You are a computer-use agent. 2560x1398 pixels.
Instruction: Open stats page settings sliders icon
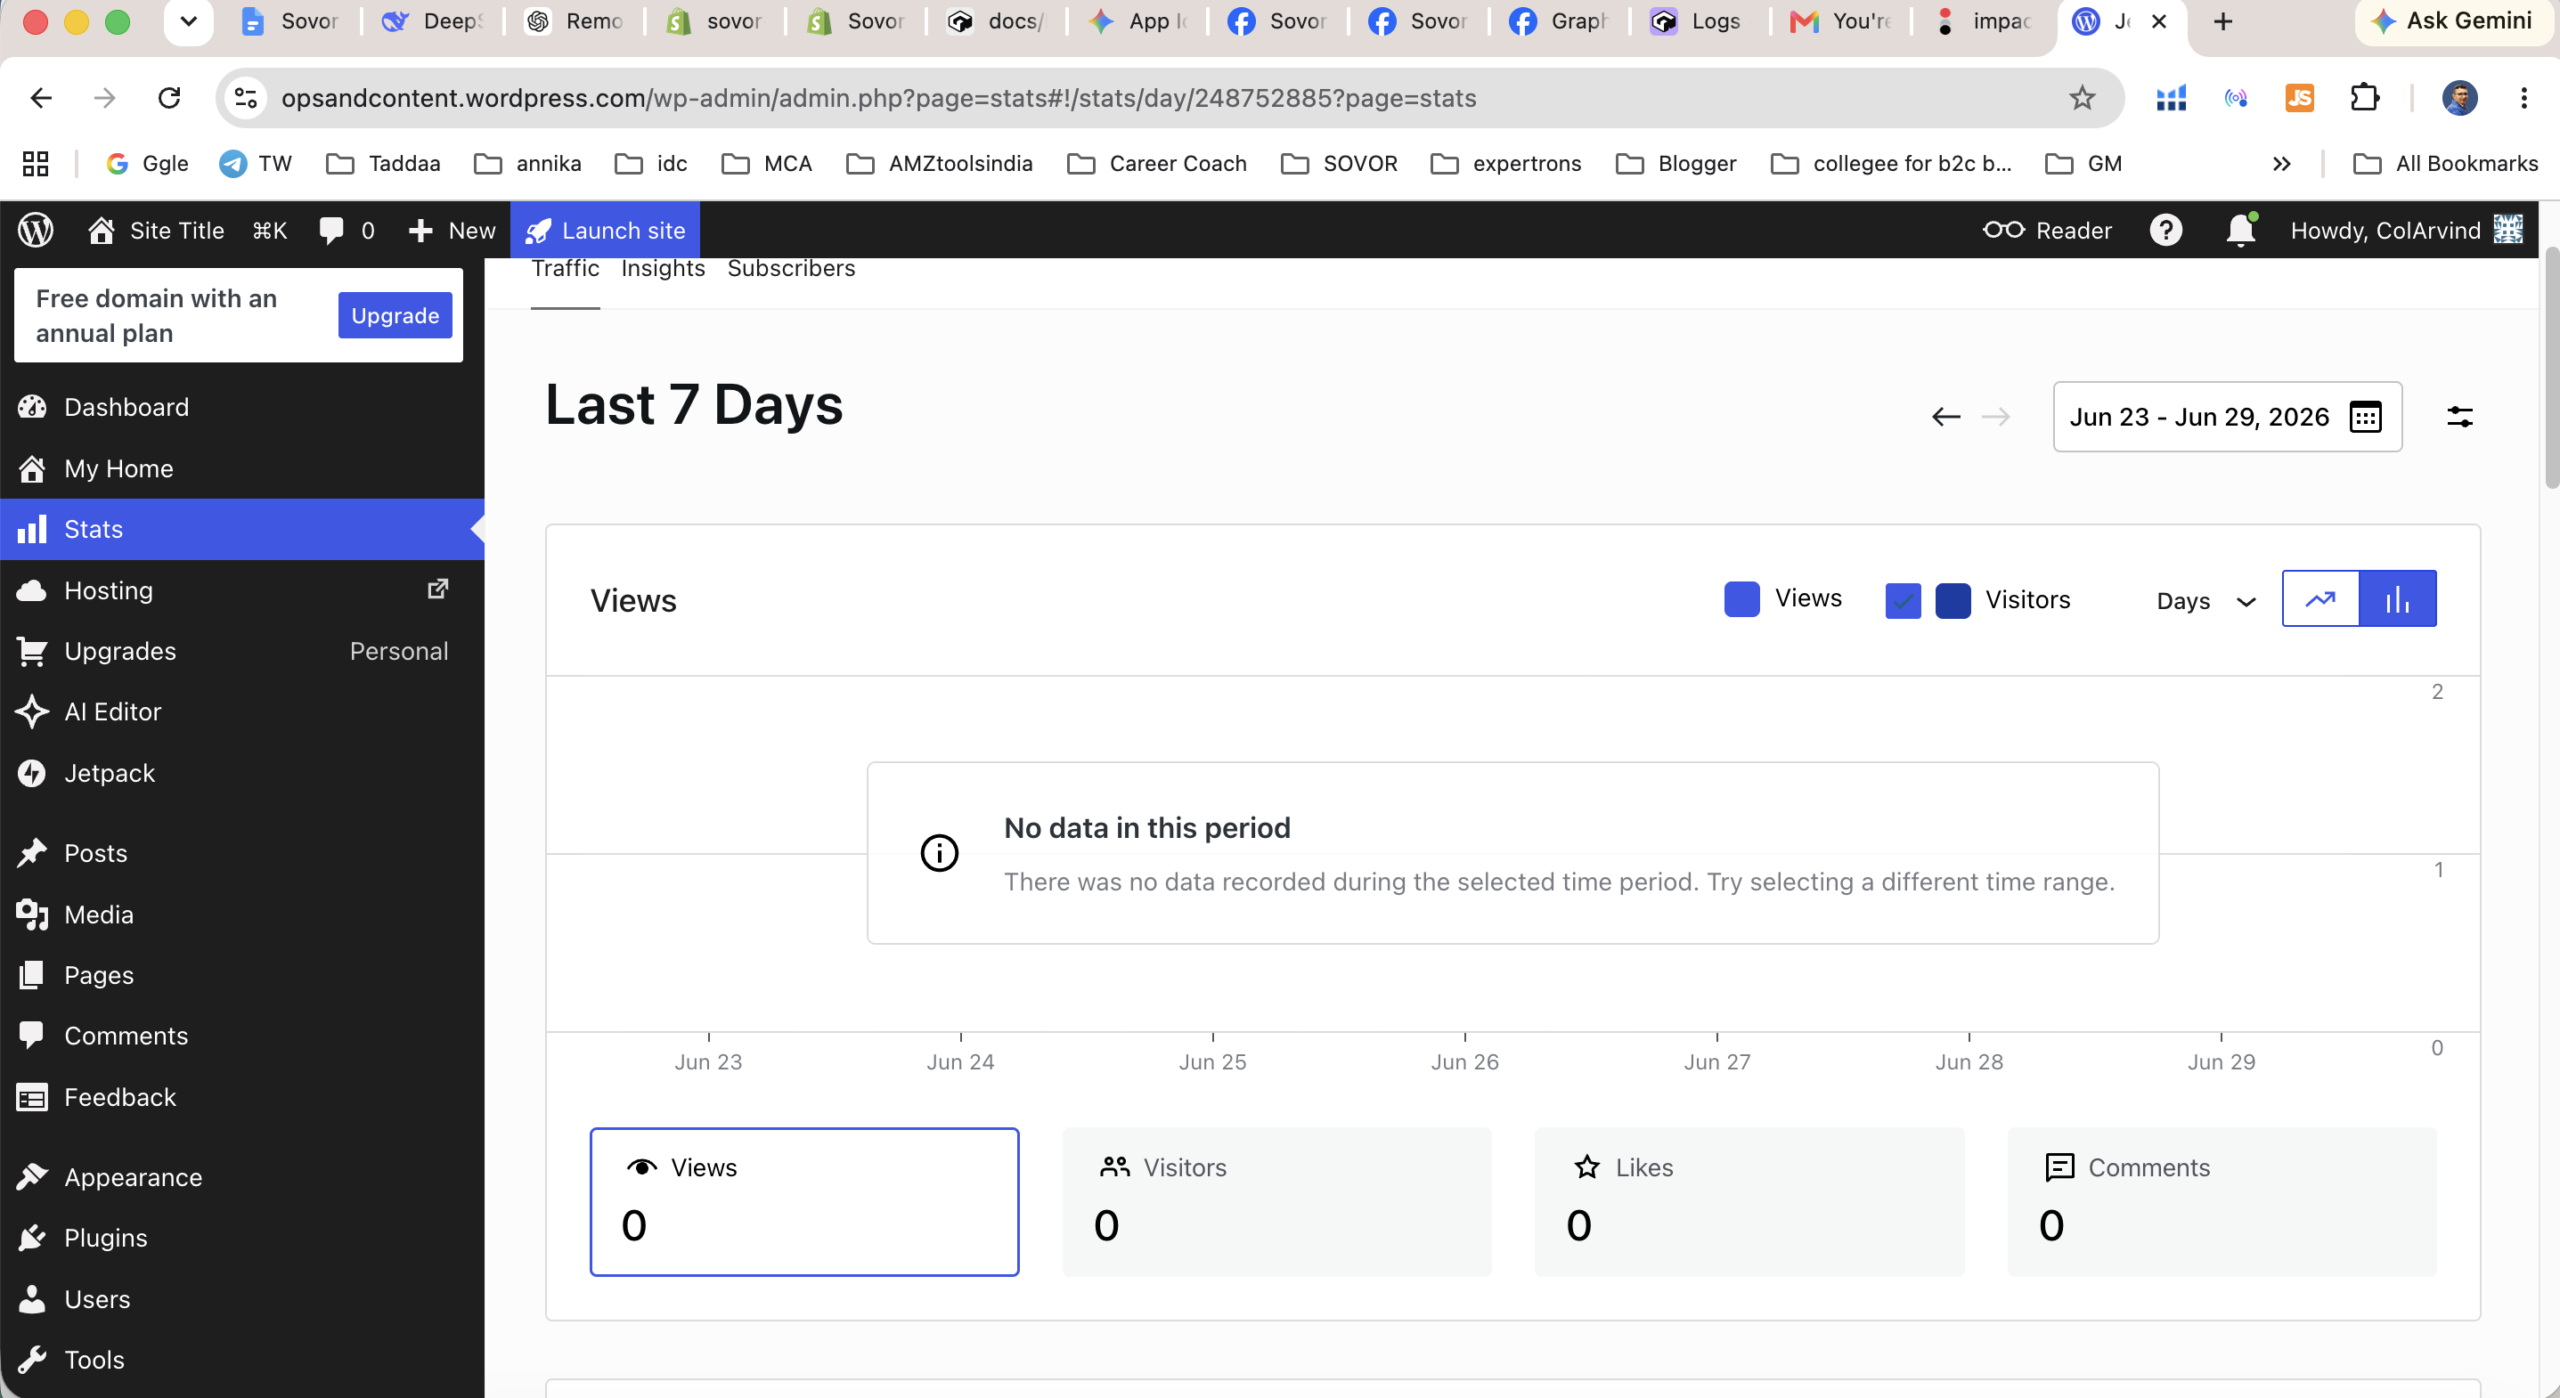(2460, 417)
